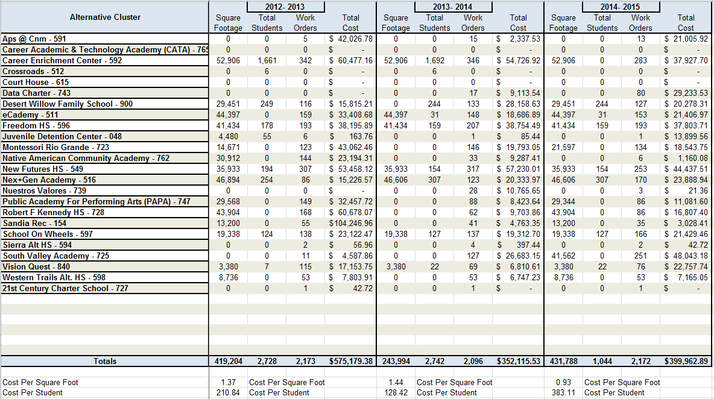Select the Freedom HS - 596 cell
The height and width of the screenshot is (399, 714).
(105, 126)
